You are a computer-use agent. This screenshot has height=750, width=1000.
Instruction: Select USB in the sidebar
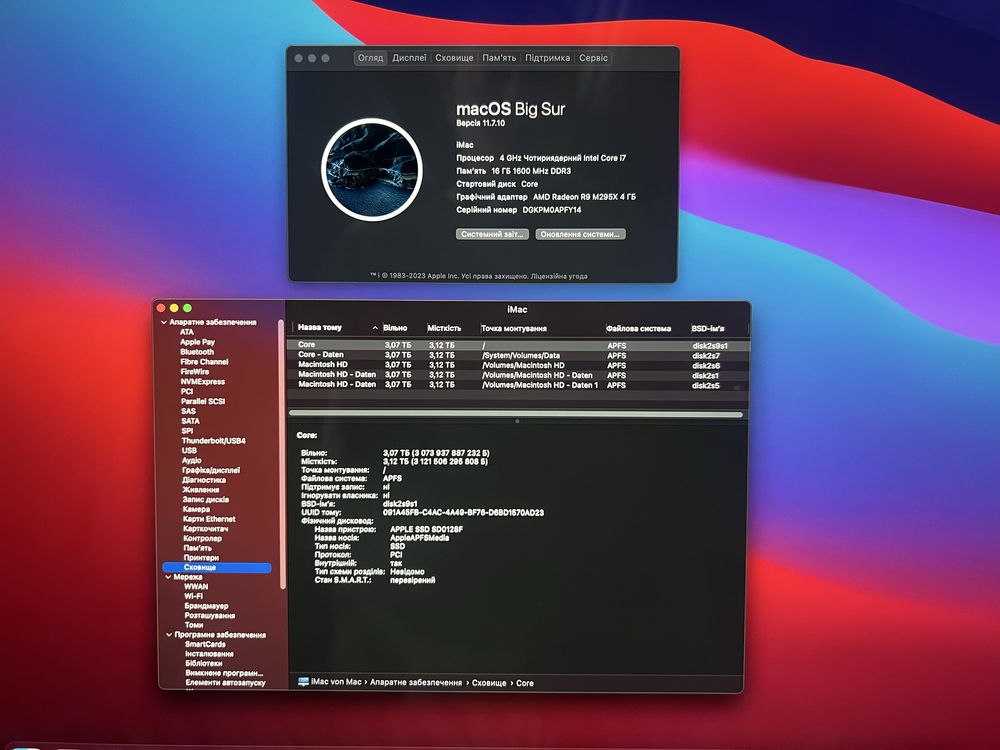click(x=189, y=450)
